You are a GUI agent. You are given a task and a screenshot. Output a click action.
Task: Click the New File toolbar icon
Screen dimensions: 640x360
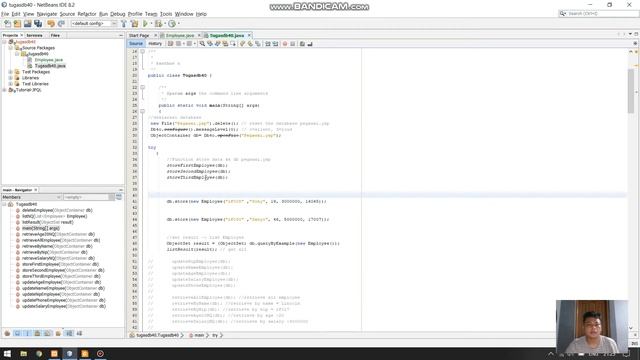(7, 24)
